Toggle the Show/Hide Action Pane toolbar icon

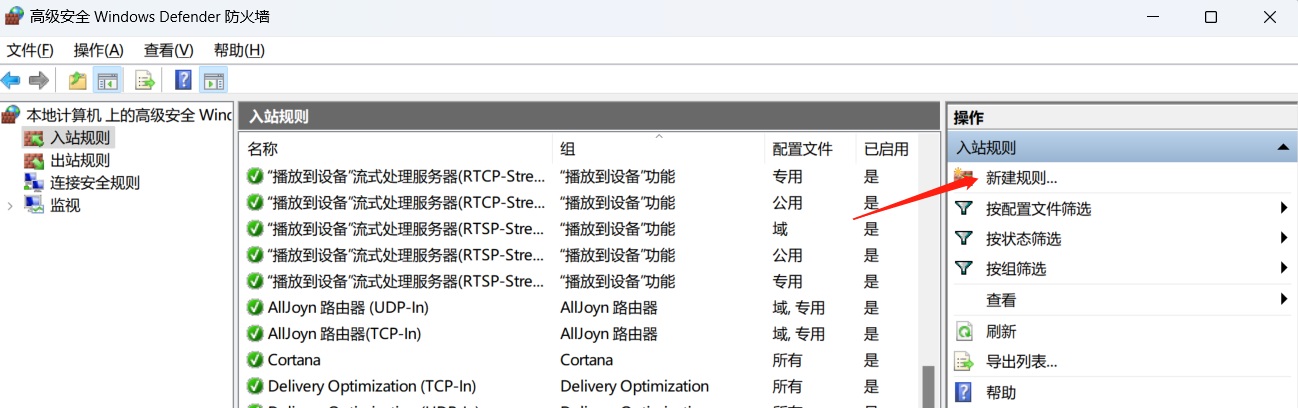(213, 80)
